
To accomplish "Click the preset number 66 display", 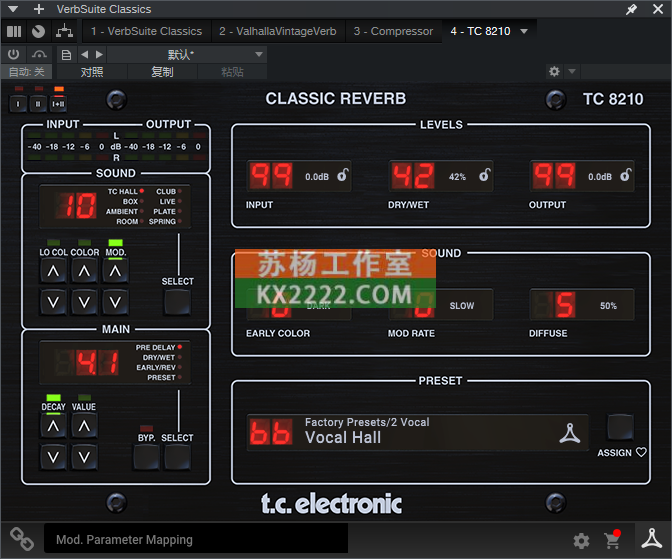I will click(x=271, y=432).
